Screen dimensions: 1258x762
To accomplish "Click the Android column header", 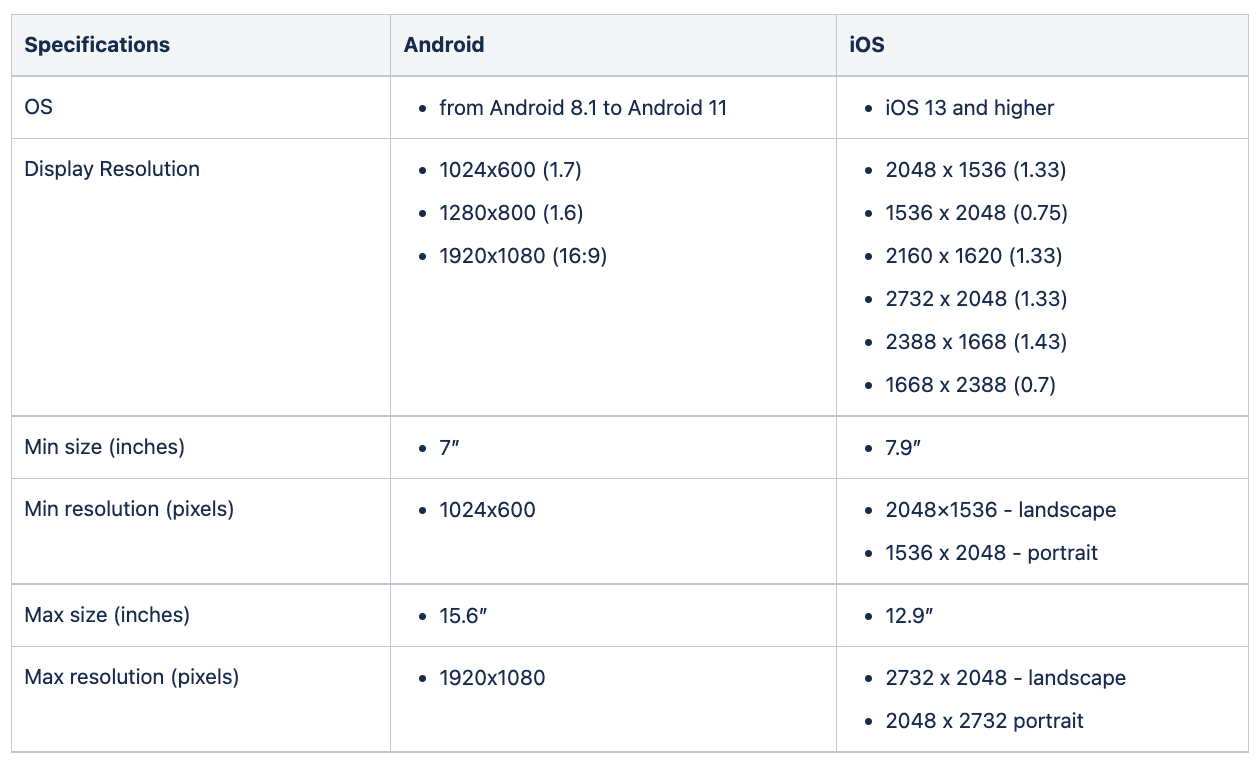I will click(444, 45).
